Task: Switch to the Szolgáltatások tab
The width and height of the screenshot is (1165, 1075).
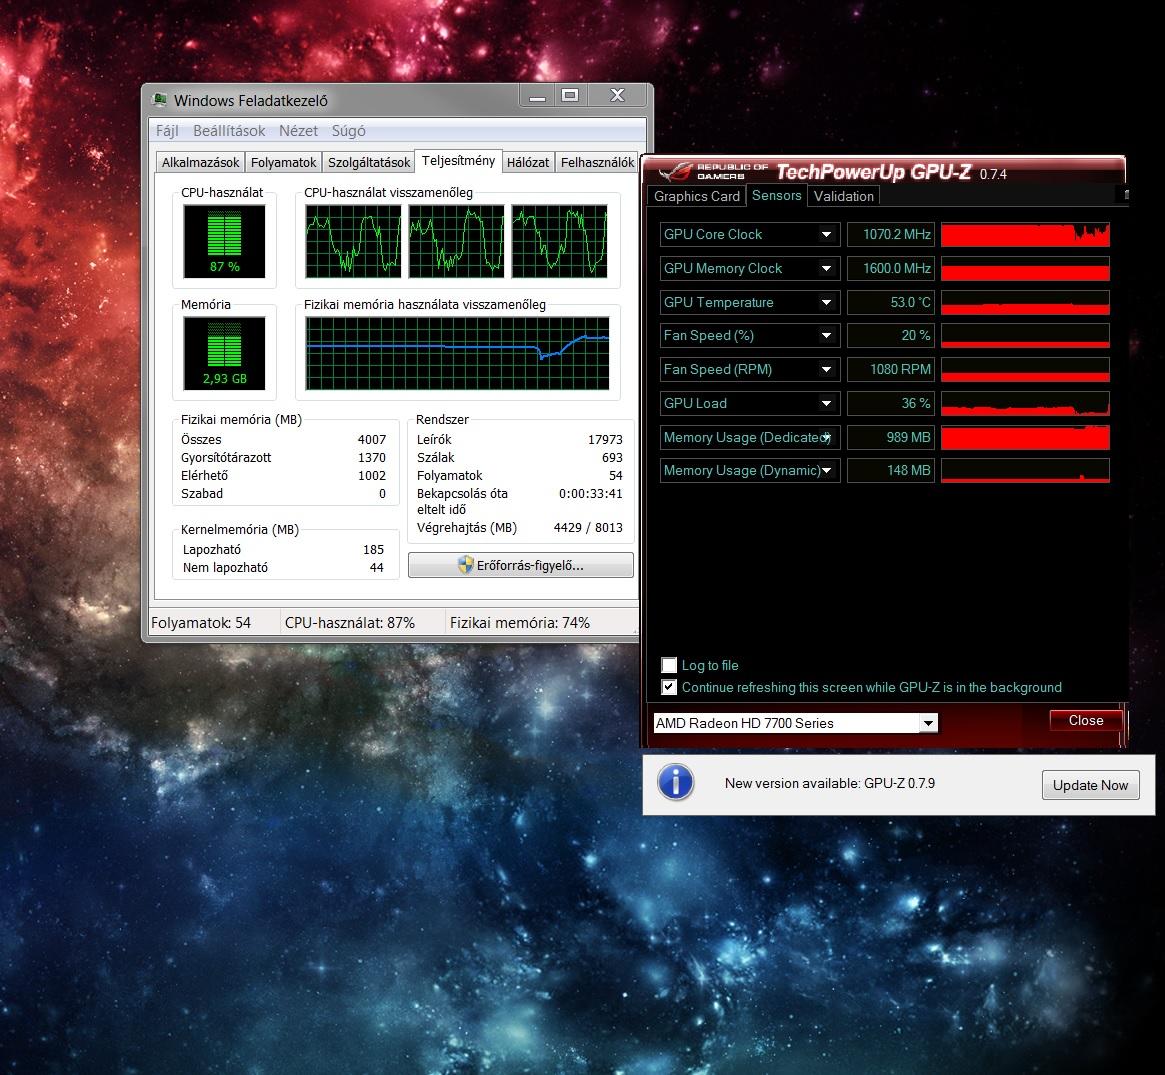Action: coord(369,162)
